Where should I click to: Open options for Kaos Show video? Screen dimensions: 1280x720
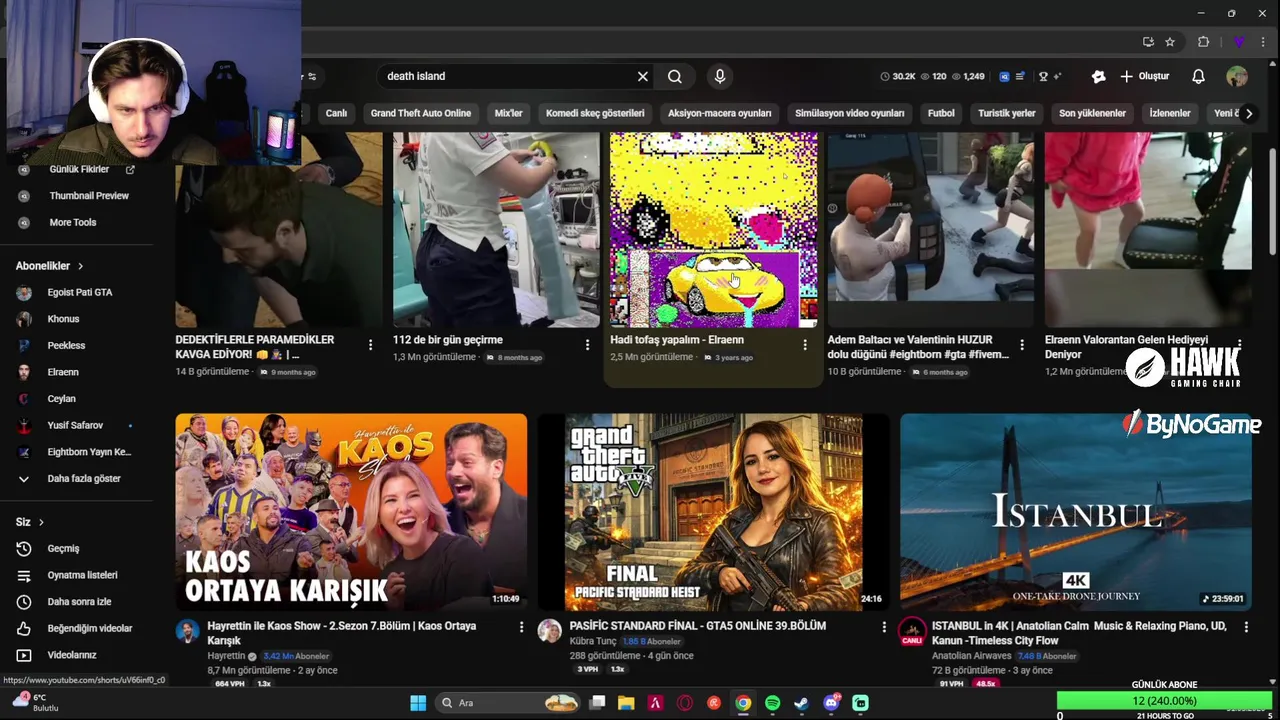(x=521, y=627)
